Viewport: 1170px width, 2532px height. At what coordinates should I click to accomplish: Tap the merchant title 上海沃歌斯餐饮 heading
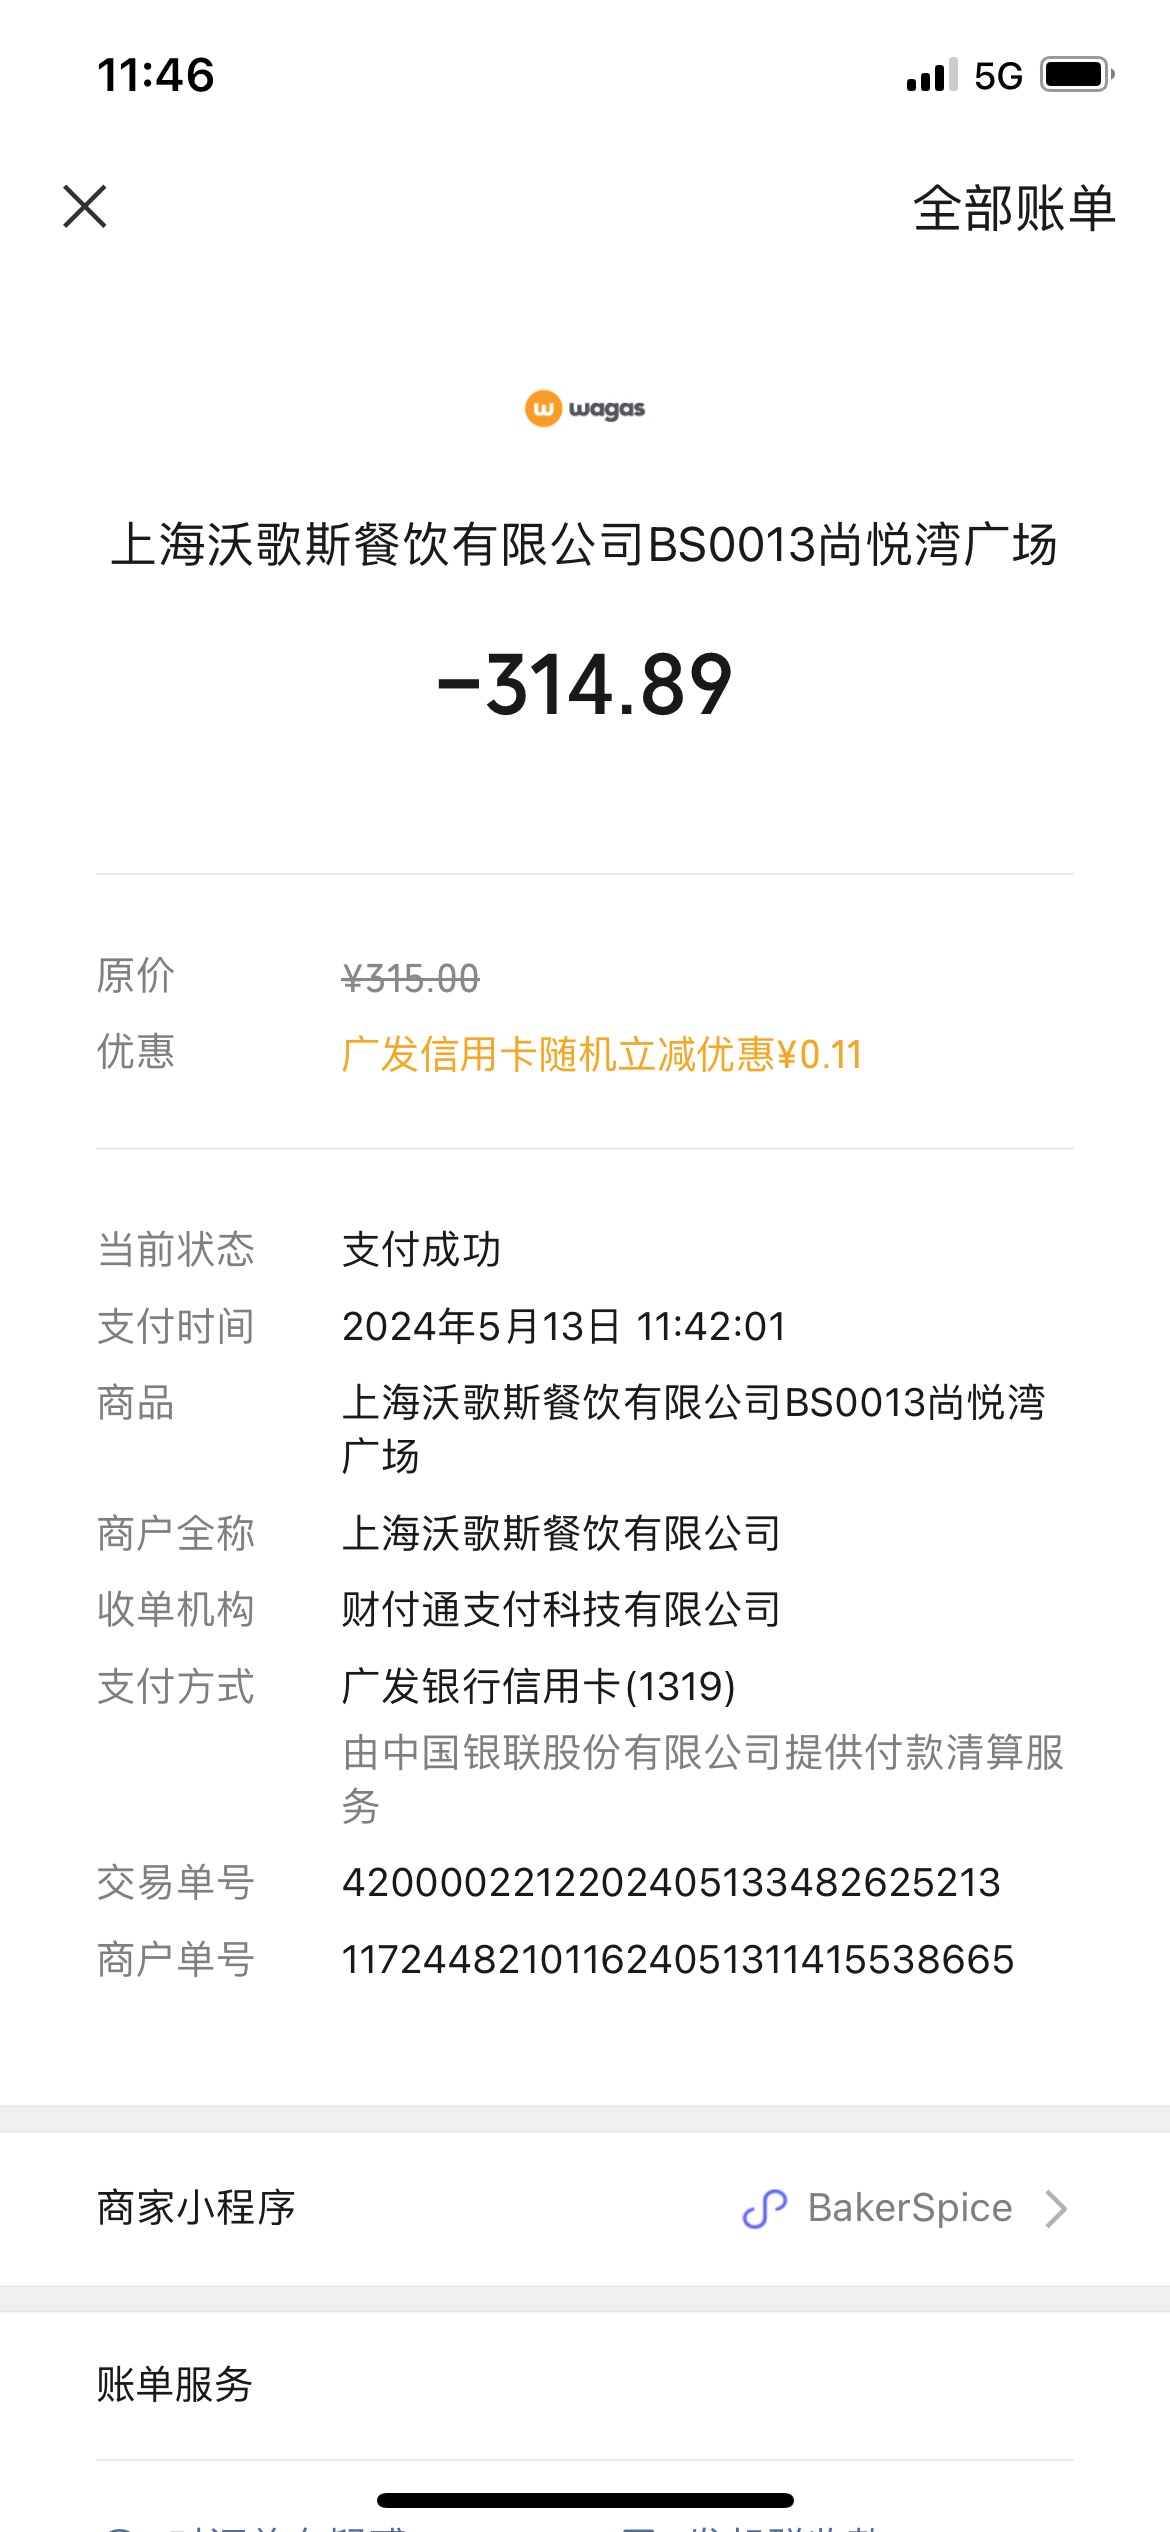tap(584, 545)
